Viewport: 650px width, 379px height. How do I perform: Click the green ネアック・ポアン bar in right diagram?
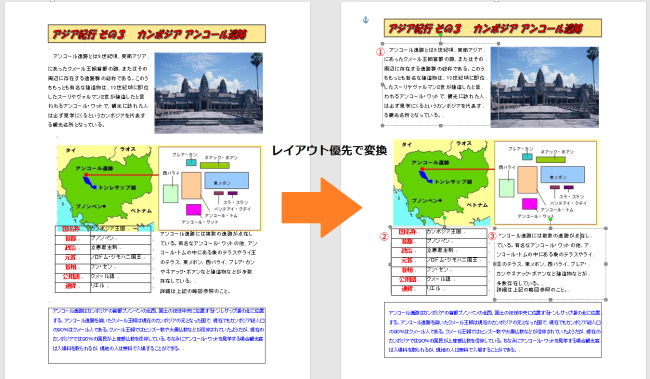(x=551, y=160)
